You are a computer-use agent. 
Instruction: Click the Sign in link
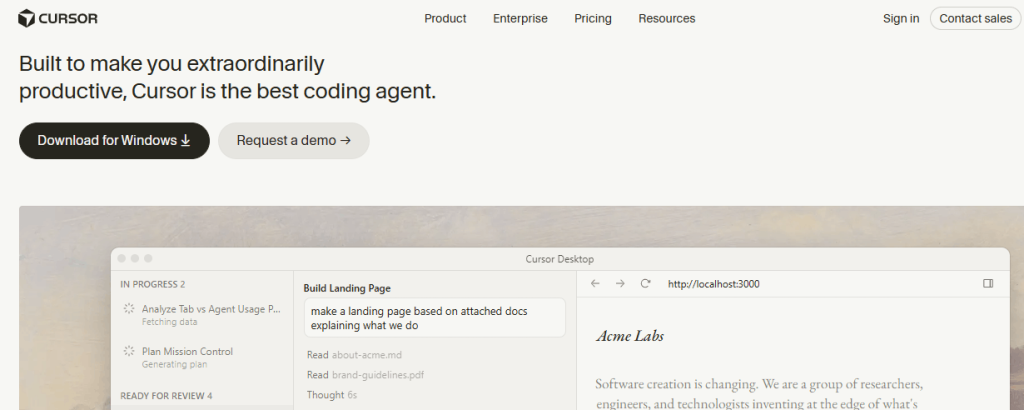[x=901, y=18]
